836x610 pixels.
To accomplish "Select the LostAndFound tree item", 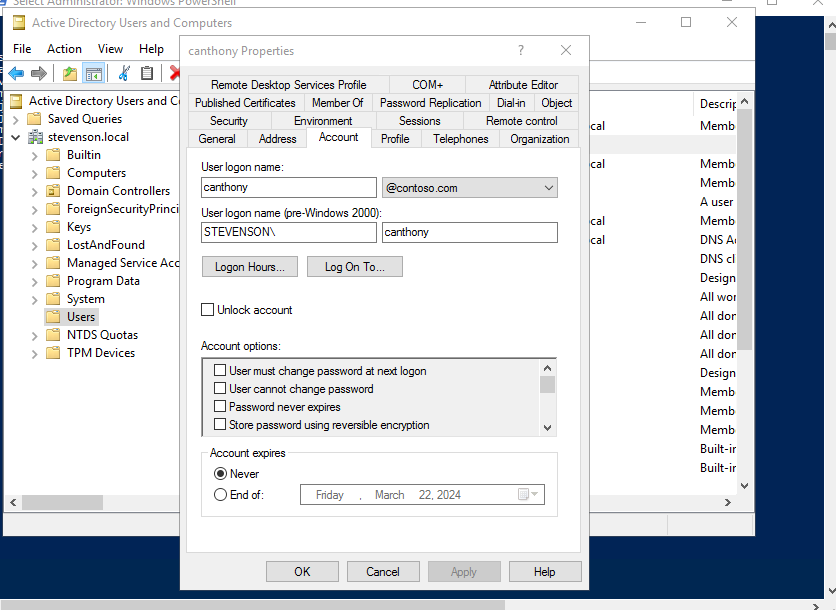I will 106,245.
